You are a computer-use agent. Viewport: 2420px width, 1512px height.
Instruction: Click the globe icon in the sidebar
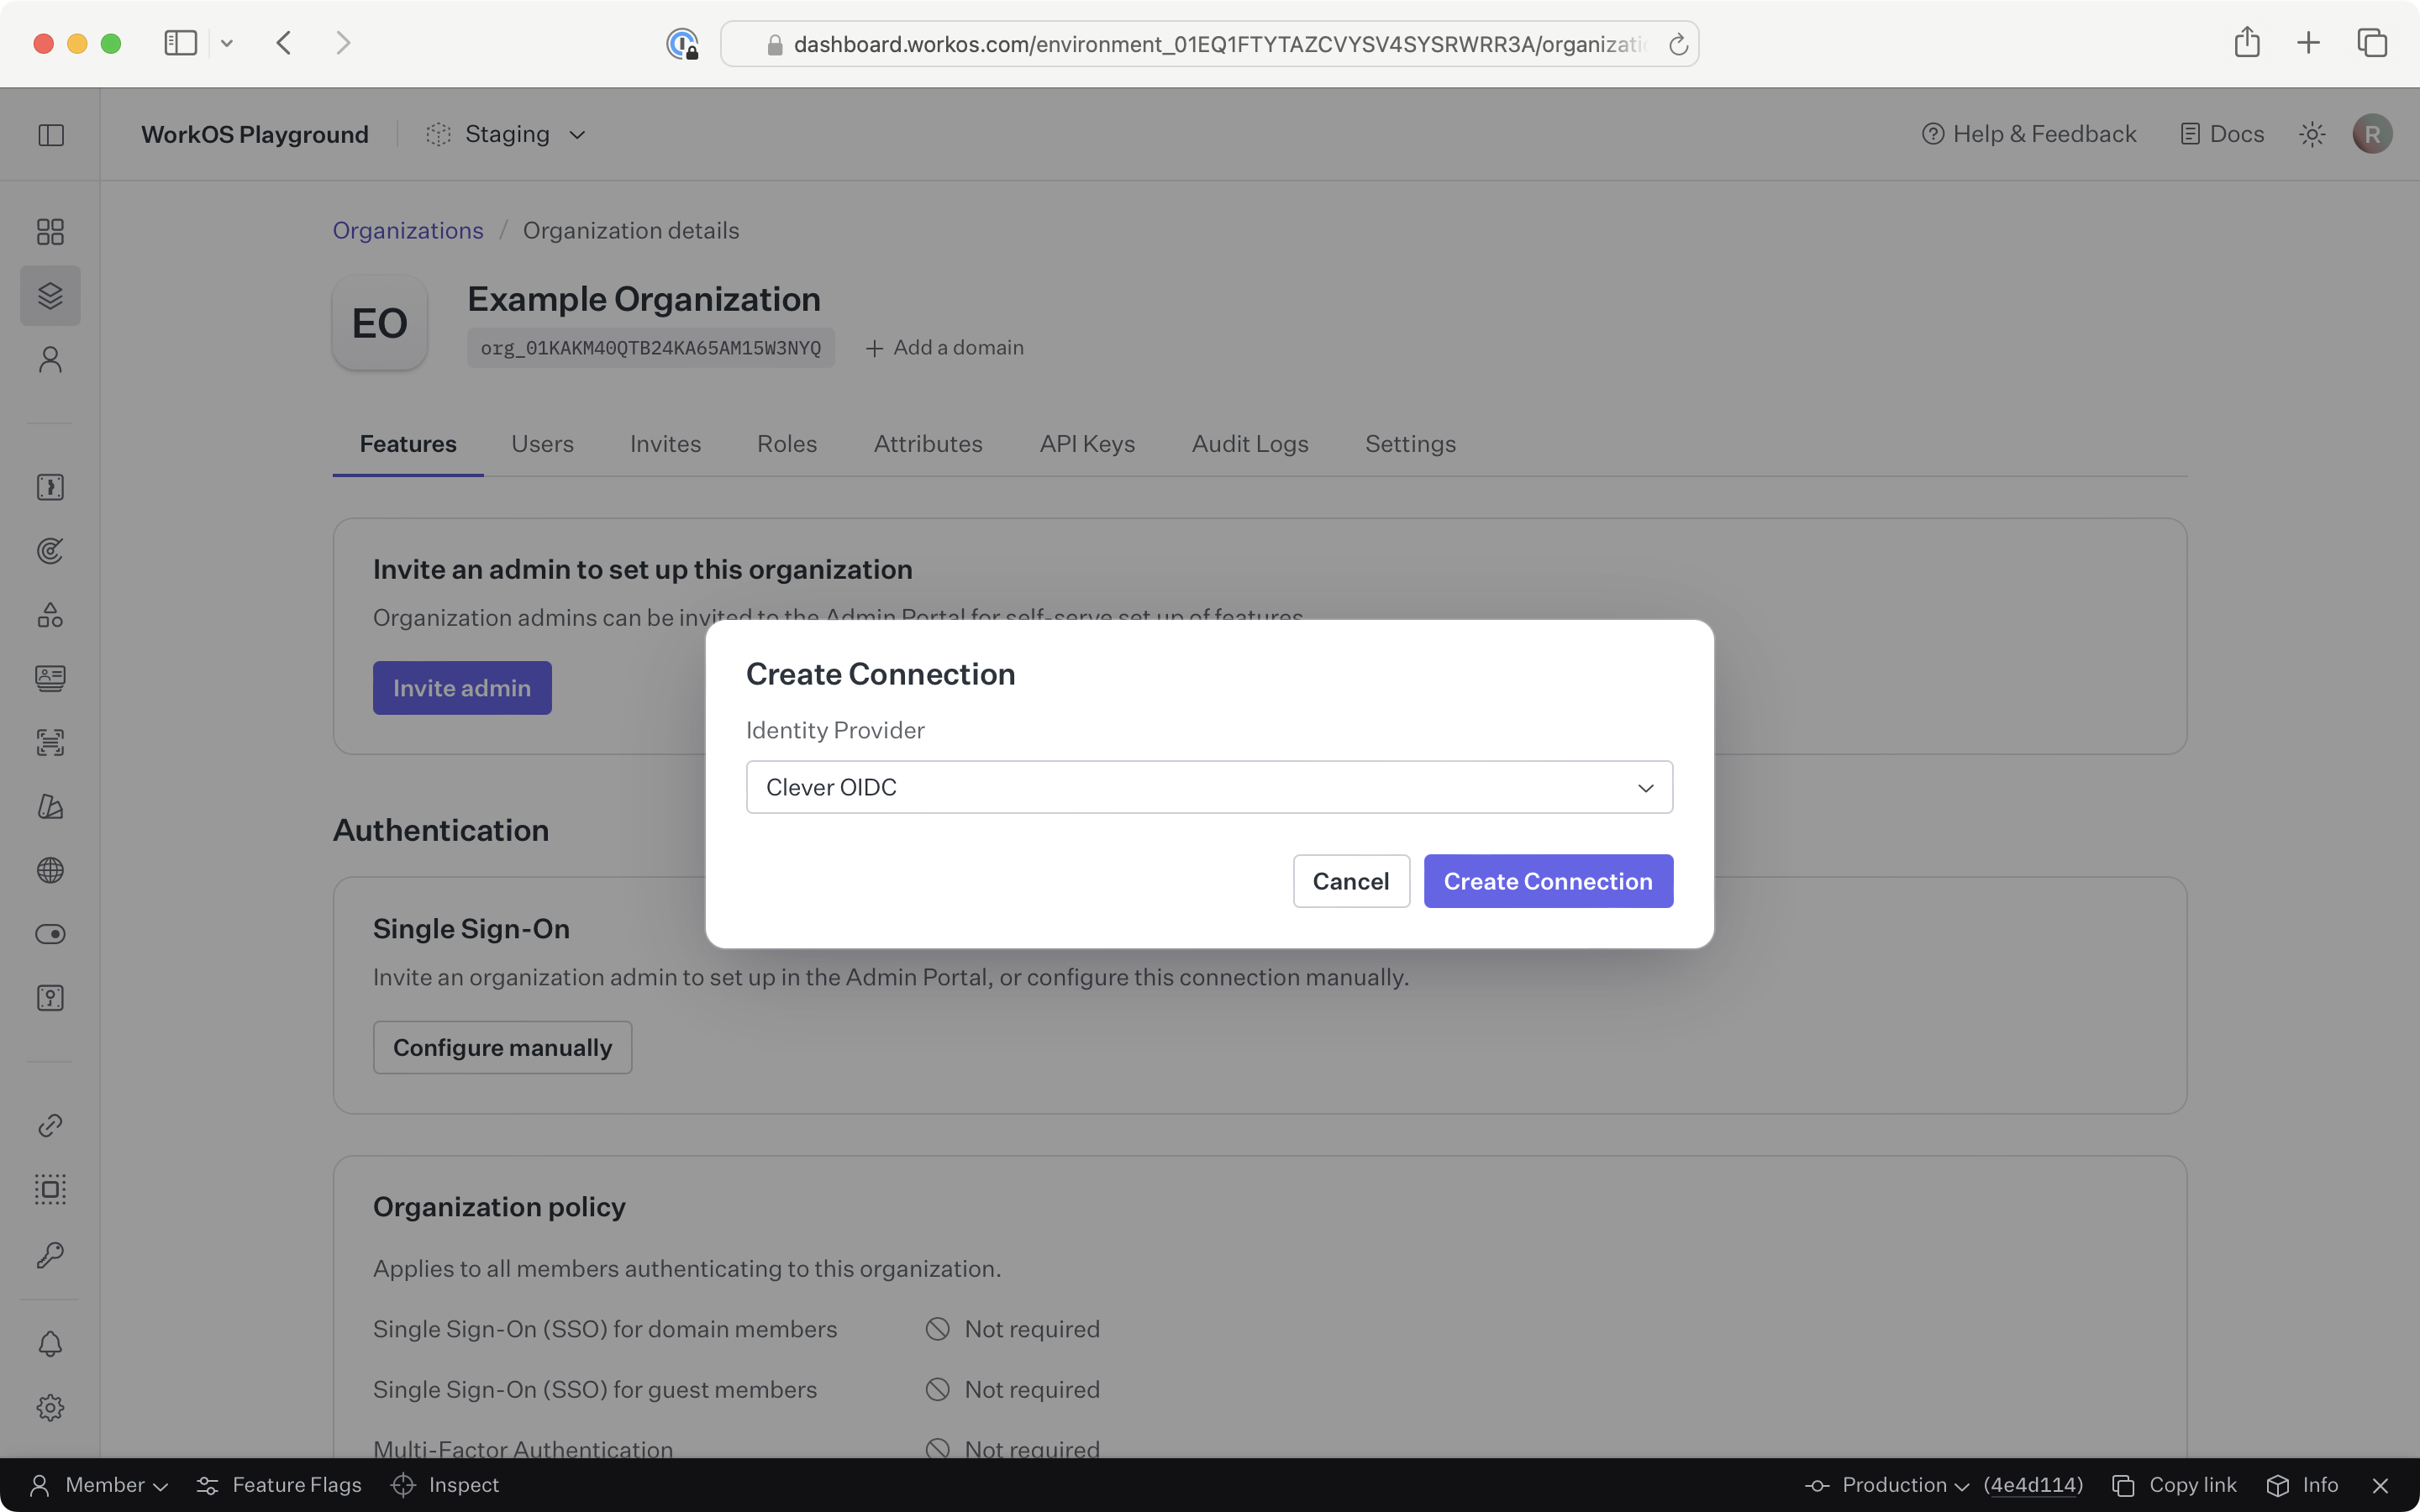pyautogui.click(x=50, y=870)
